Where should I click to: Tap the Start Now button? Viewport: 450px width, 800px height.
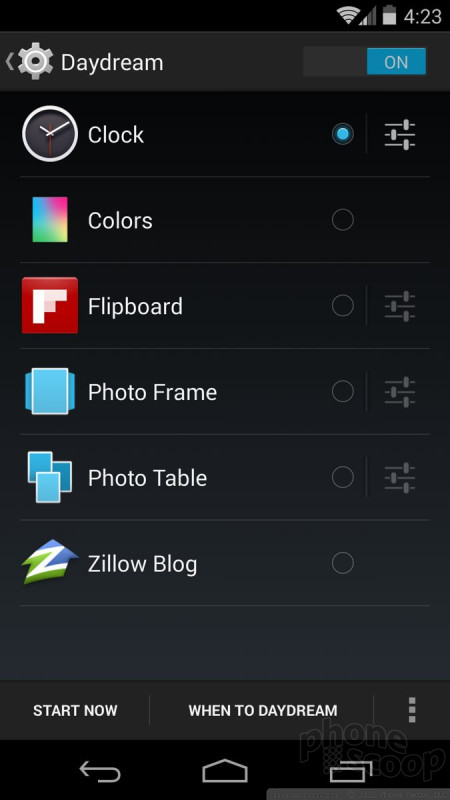(75, 710)
